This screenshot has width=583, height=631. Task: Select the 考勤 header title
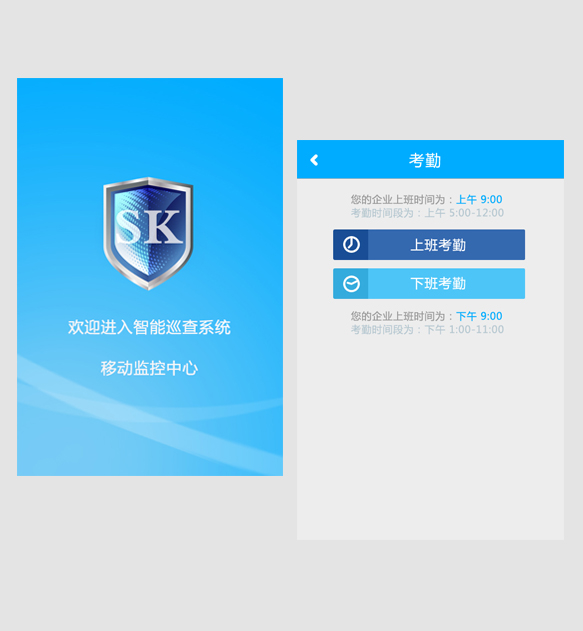point(425,161)
